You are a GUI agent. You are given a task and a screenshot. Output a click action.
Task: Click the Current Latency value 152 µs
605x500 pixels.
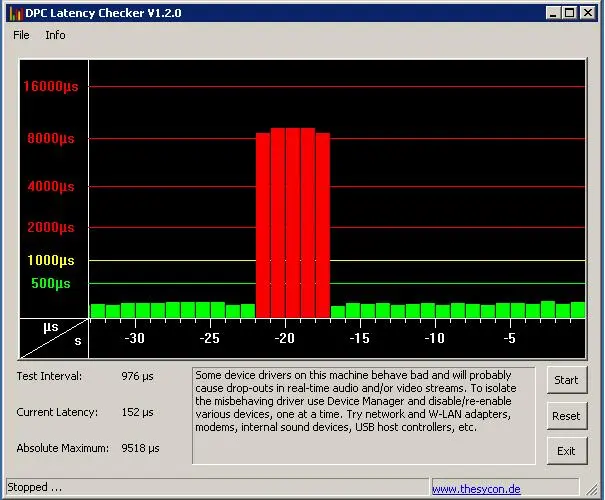pyautogui.click(x=137, y=411)
